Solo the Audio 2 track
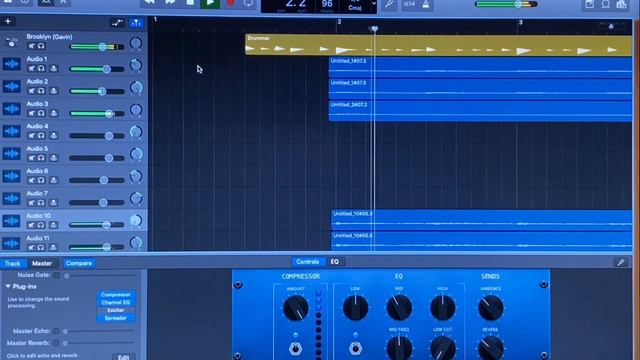Viewport: 640px width, 360px height. [41, 91]
